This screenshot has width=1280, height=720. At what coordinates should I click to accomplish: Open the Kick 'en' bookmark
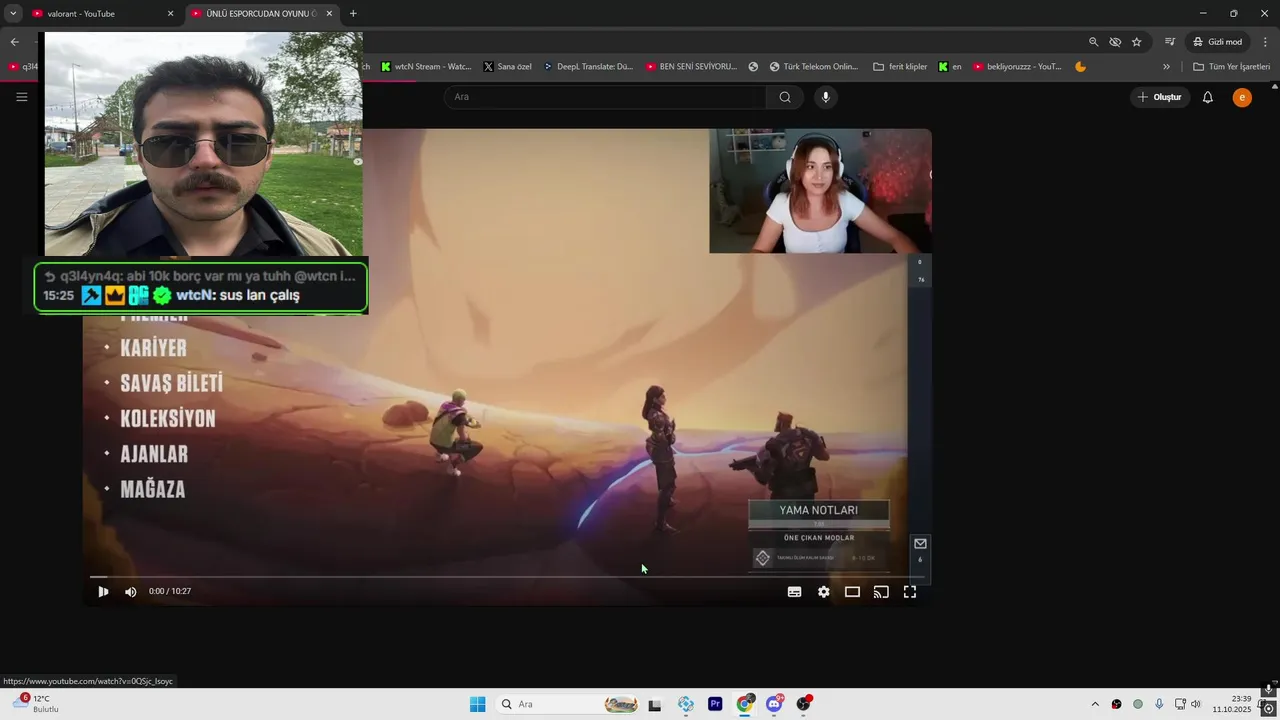950,67
